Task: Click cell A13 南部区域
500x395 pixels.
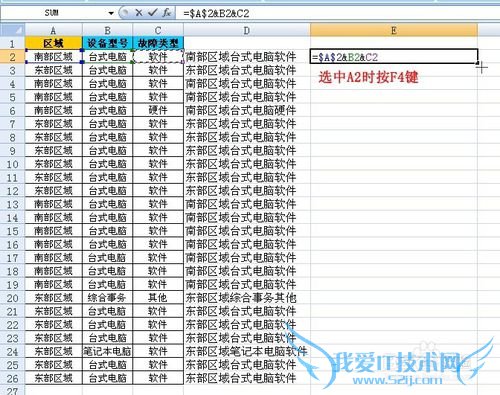Action: point(53,204)
